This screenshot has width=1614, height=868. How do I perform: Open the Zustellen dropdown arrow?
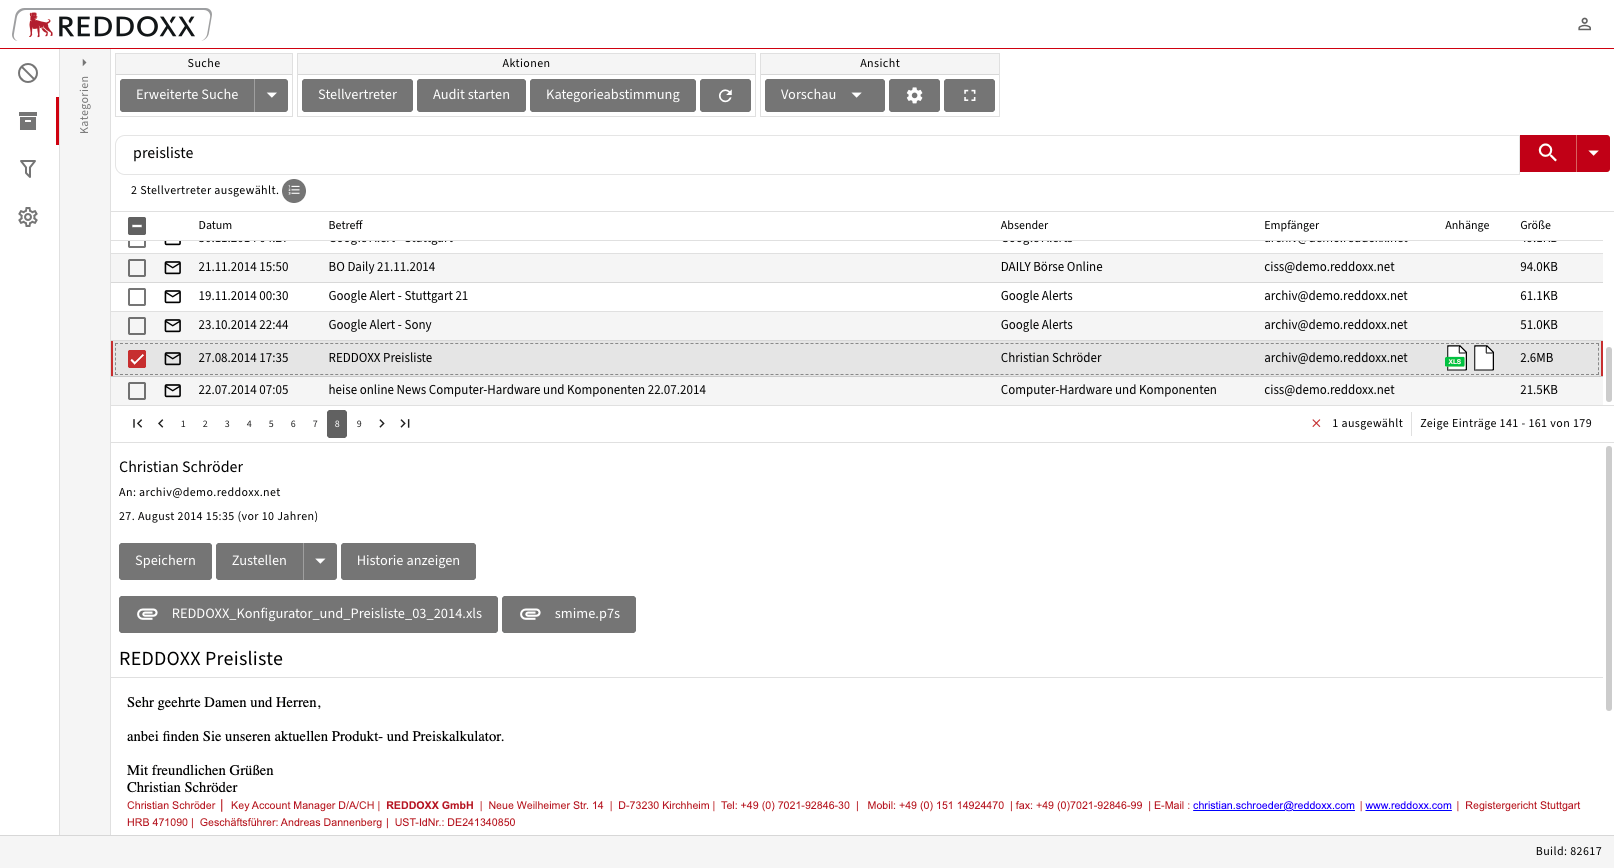pyautogui.click(x=320, y=561)
